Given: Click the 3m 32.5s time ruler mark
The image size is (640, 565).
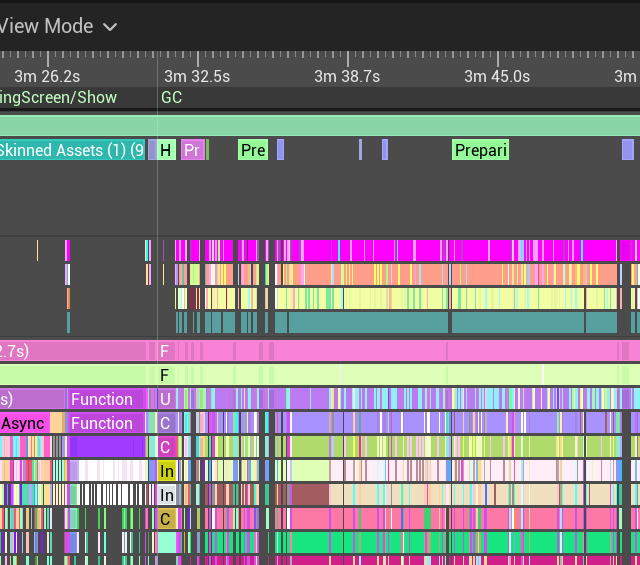Looking at the screenshot, I should click(x=197, y=76).
